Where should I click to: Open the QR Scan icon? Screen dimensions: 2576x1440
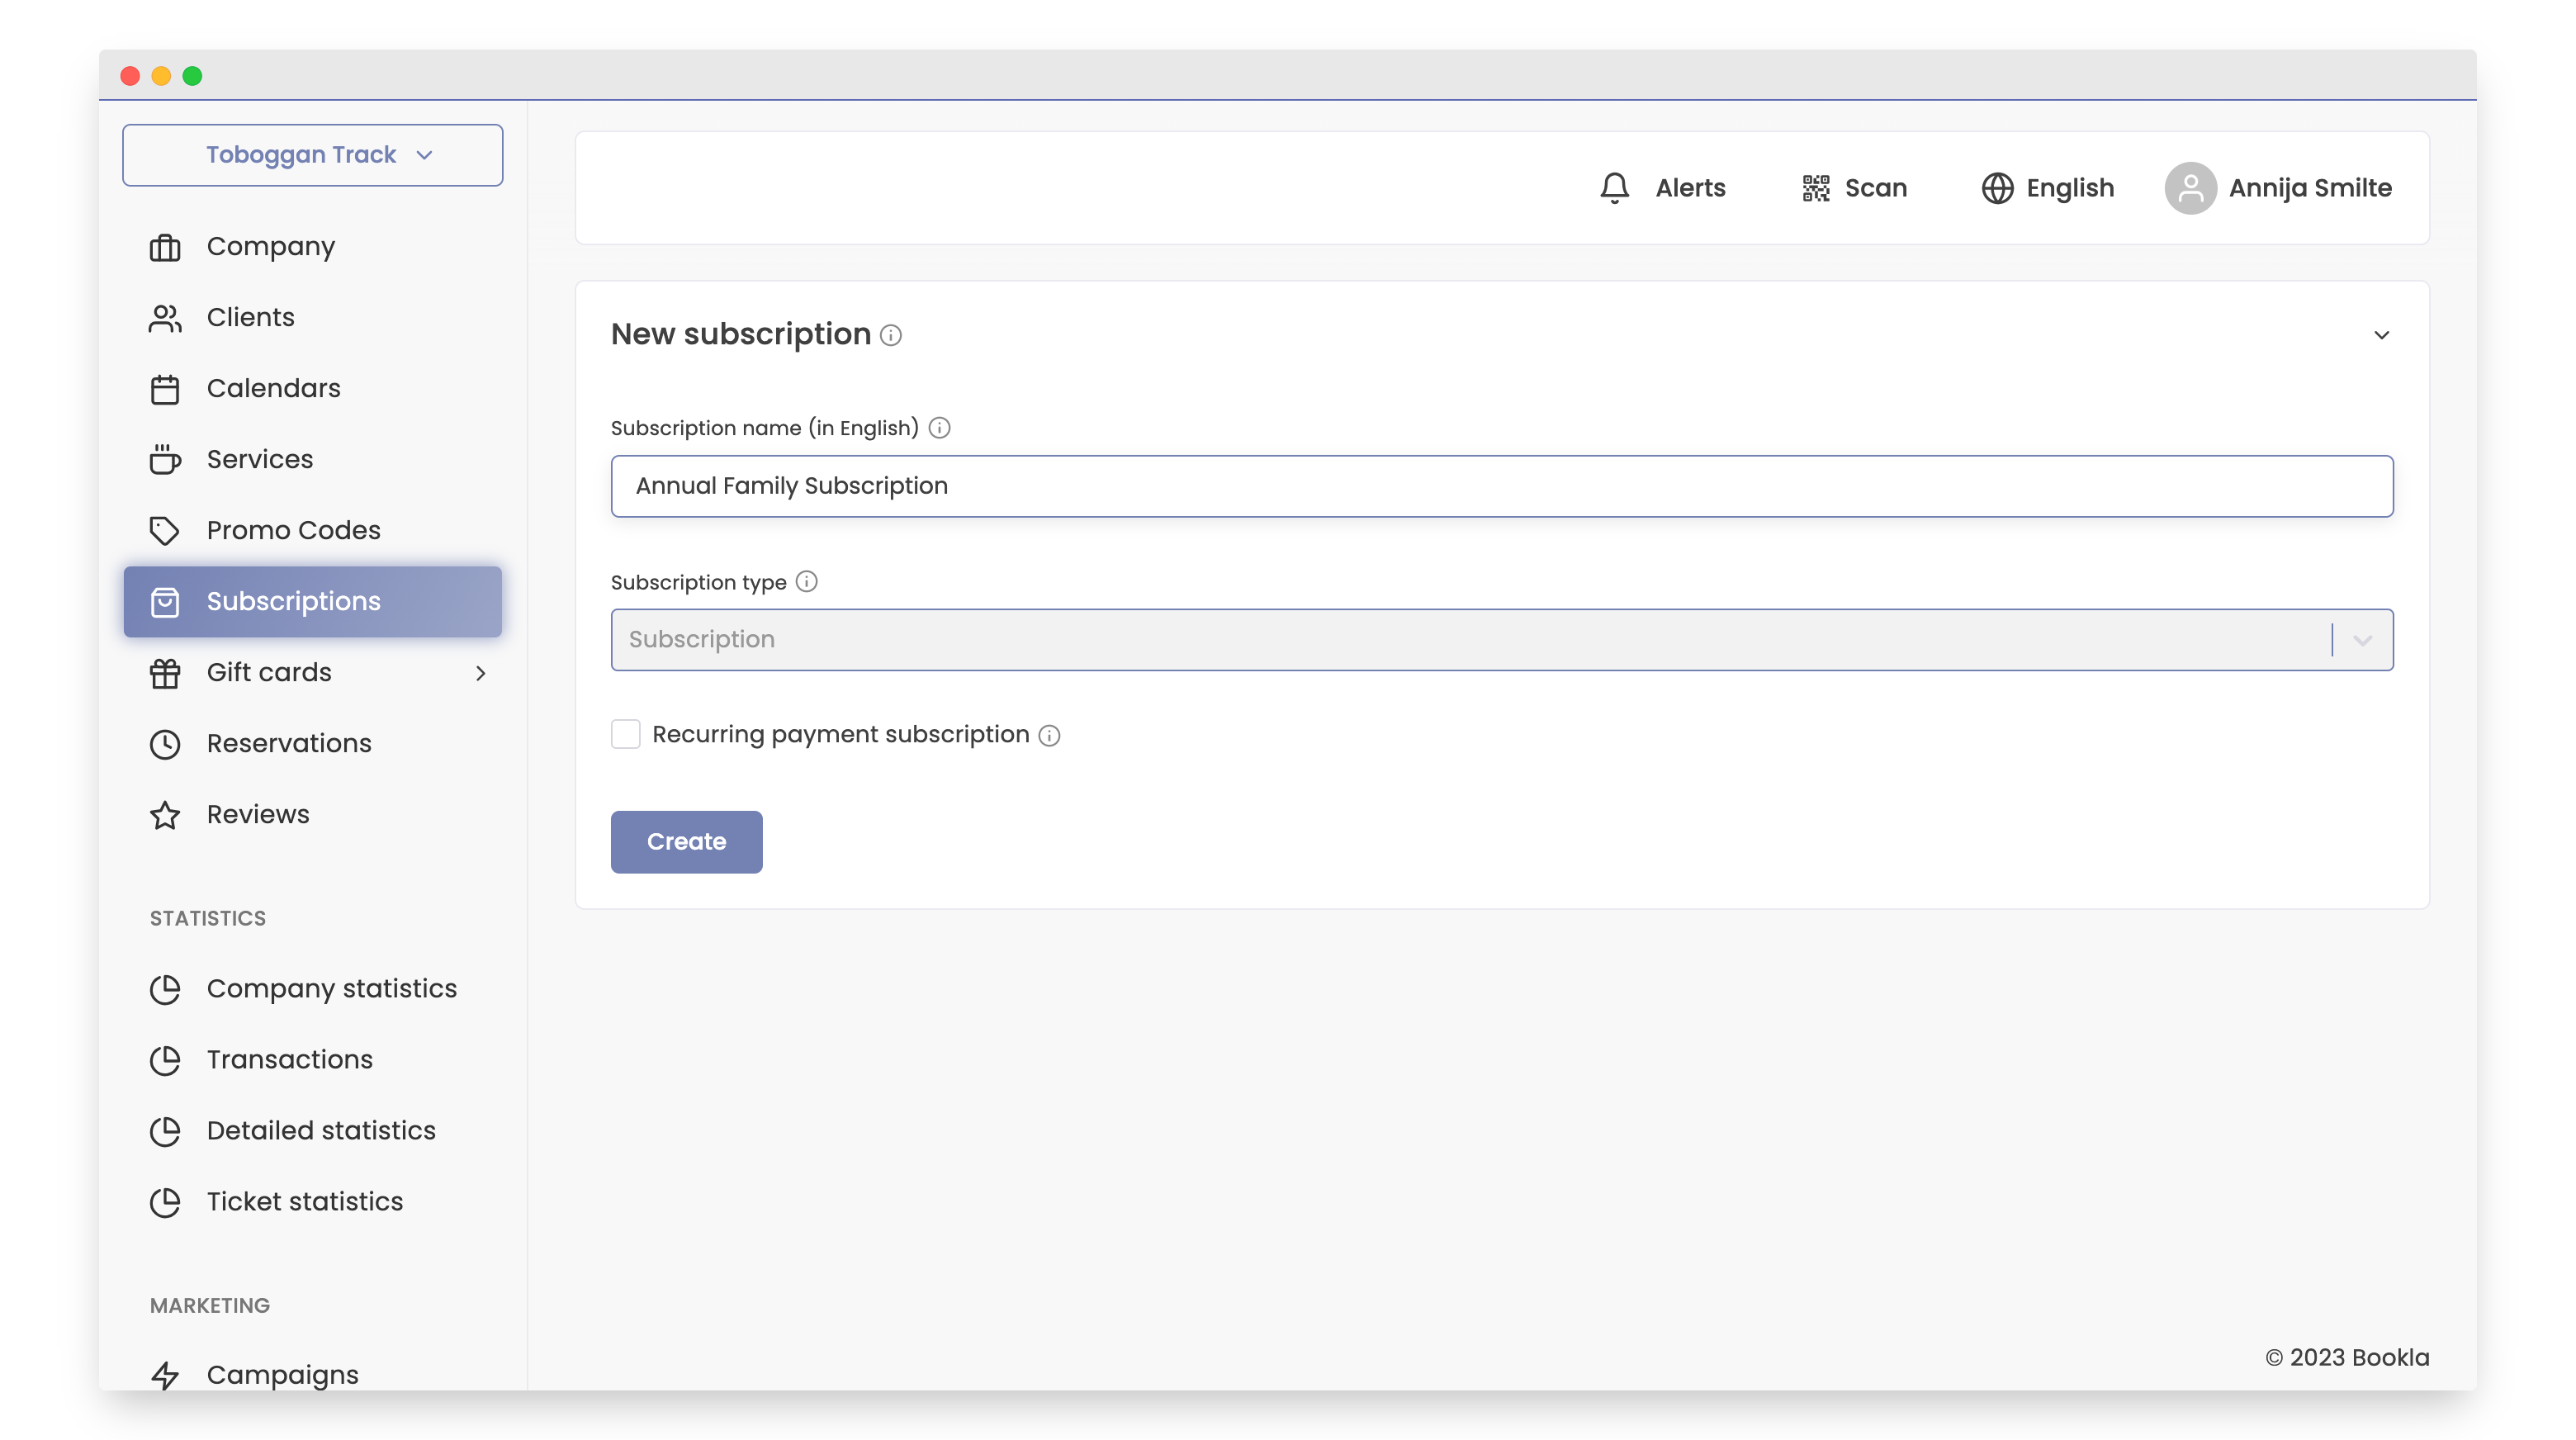[1815, 188]
